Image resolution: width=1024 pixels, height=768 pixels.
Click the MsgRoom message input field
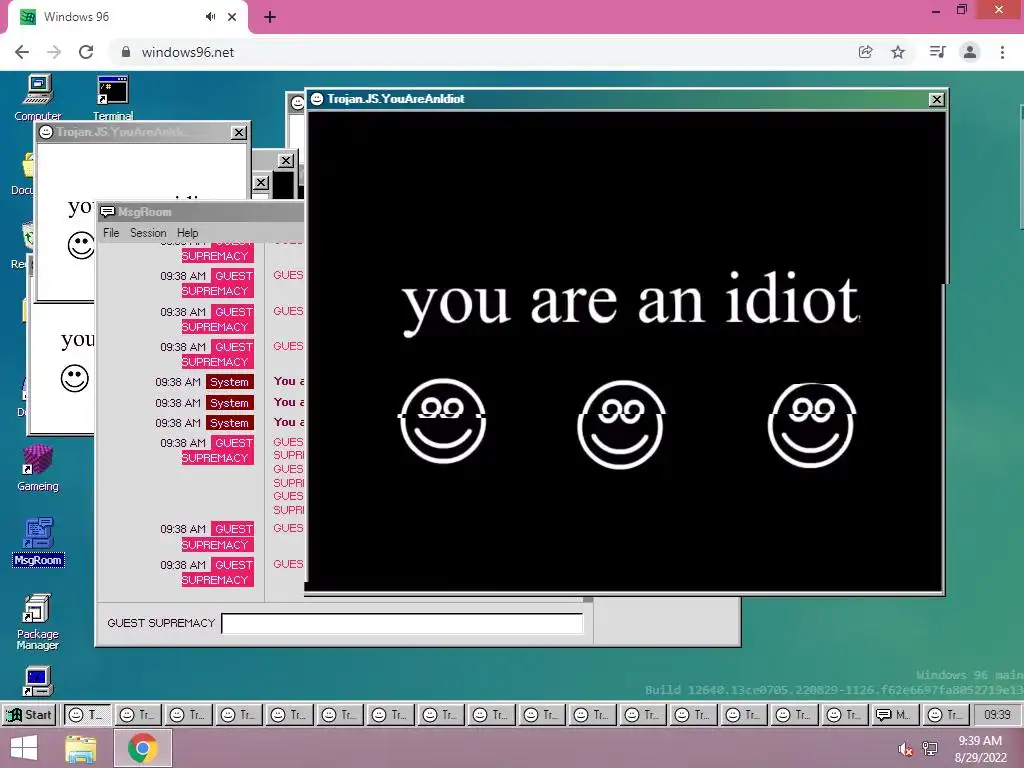(402, 623)
